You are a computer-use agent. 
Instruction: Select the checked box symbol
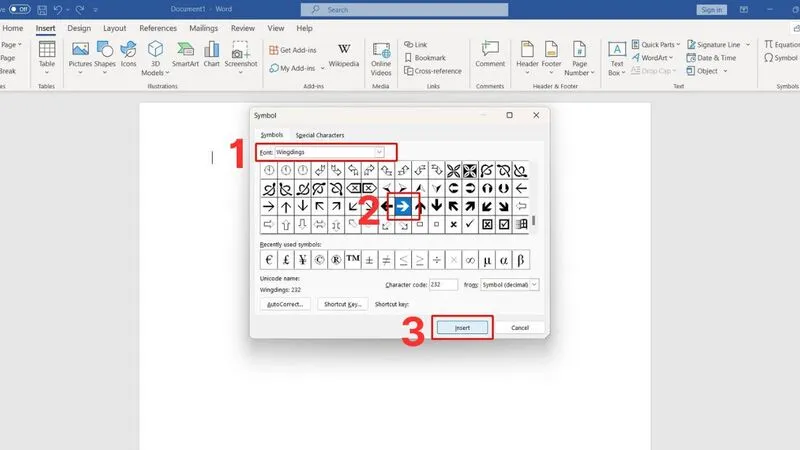tap(504, 224)
